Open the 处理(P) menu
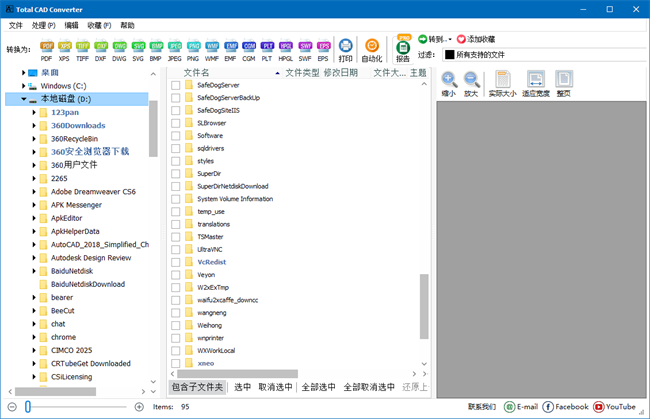650x419 pixels. click(x=44, y=25)
